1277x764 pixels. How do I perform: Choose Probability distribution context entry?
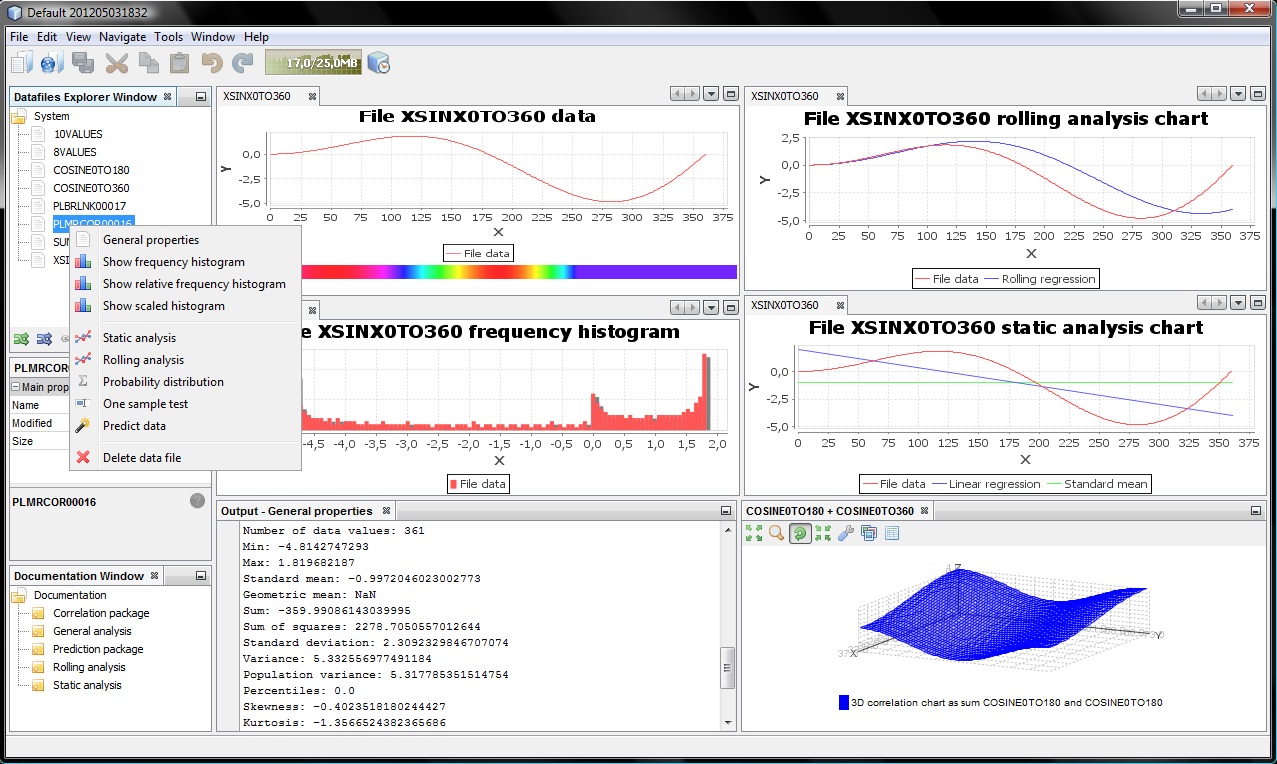pos(185,382)
